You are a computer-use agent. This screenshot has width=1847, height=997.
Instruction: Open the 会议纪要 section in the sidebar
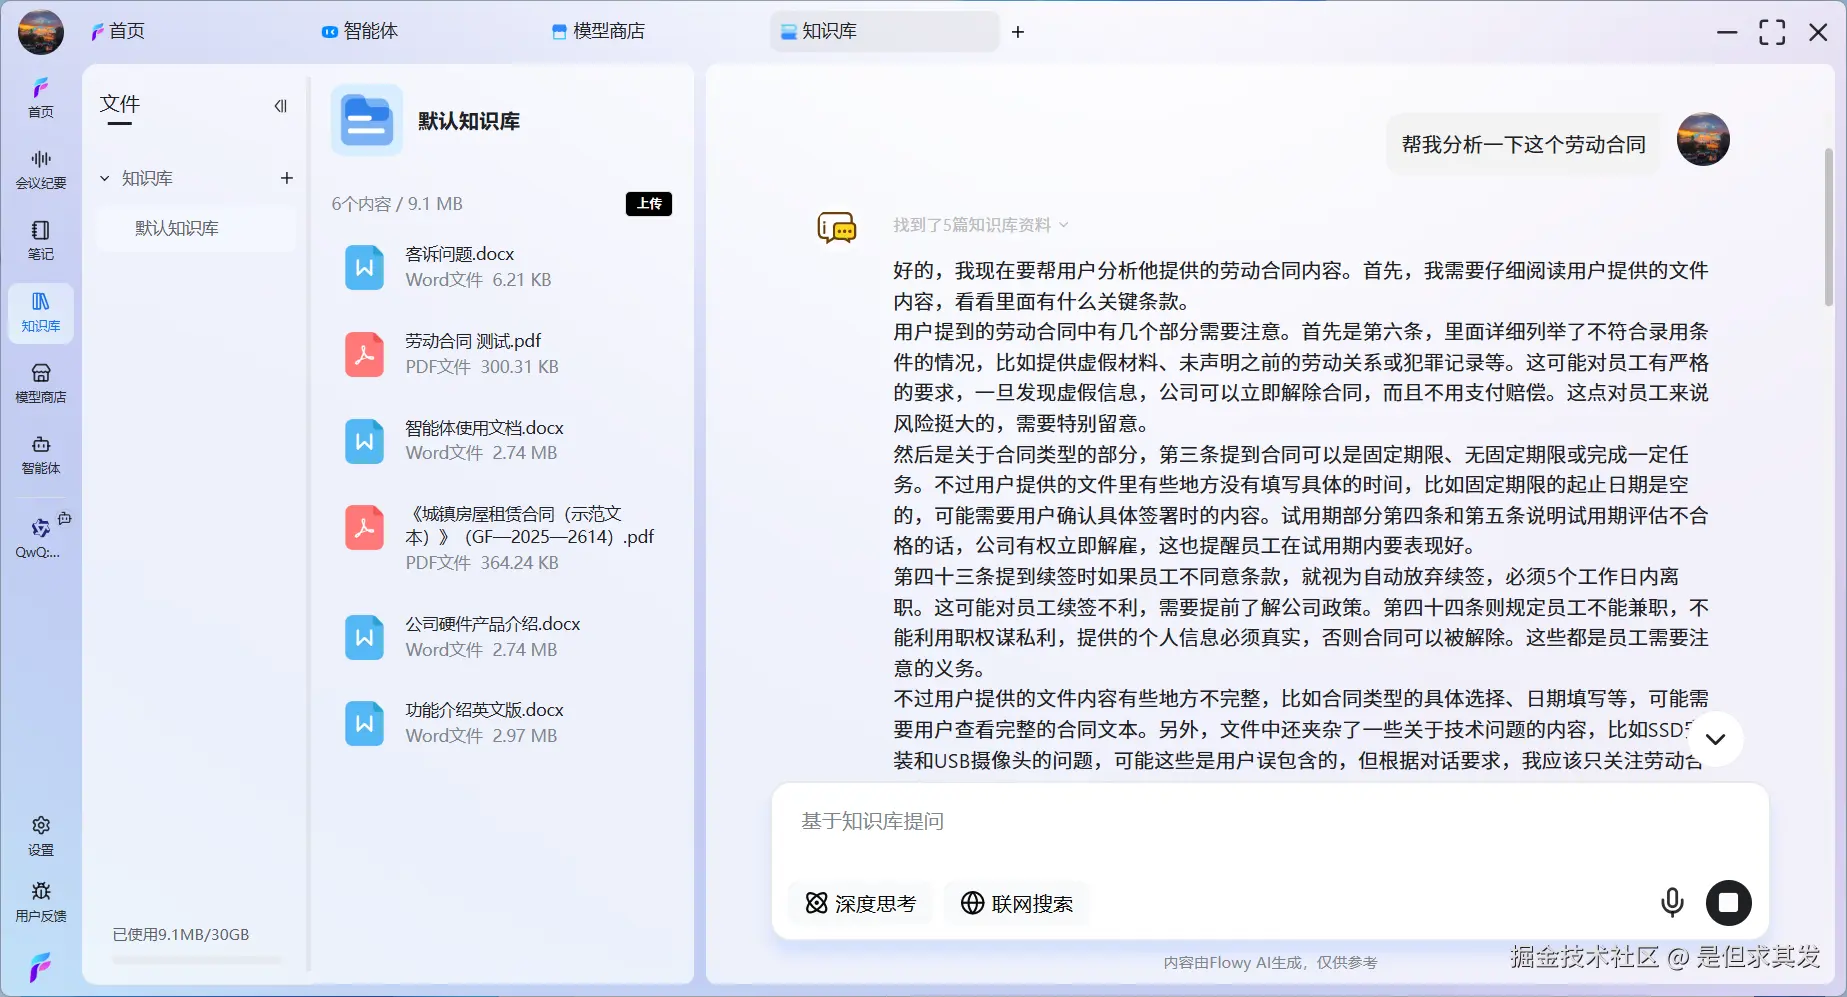40,168
